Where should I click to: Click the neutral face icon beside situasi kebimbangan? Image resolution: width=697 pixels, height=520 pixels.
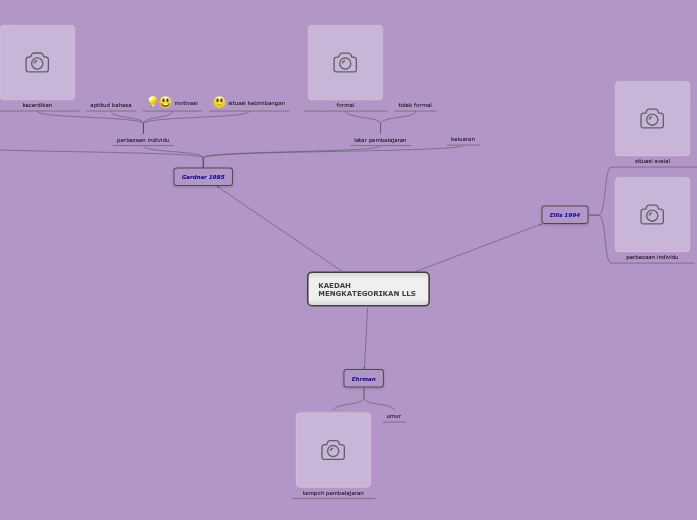(219, 102)
